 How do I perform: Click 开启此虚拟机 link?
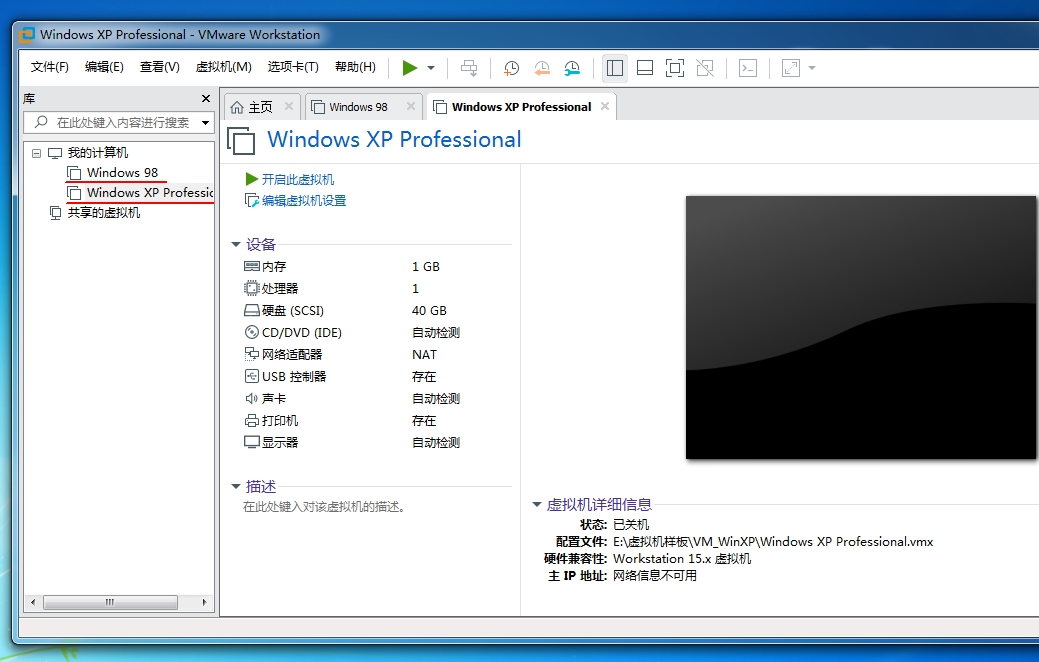pyautogui.click(x=297, y=180)
